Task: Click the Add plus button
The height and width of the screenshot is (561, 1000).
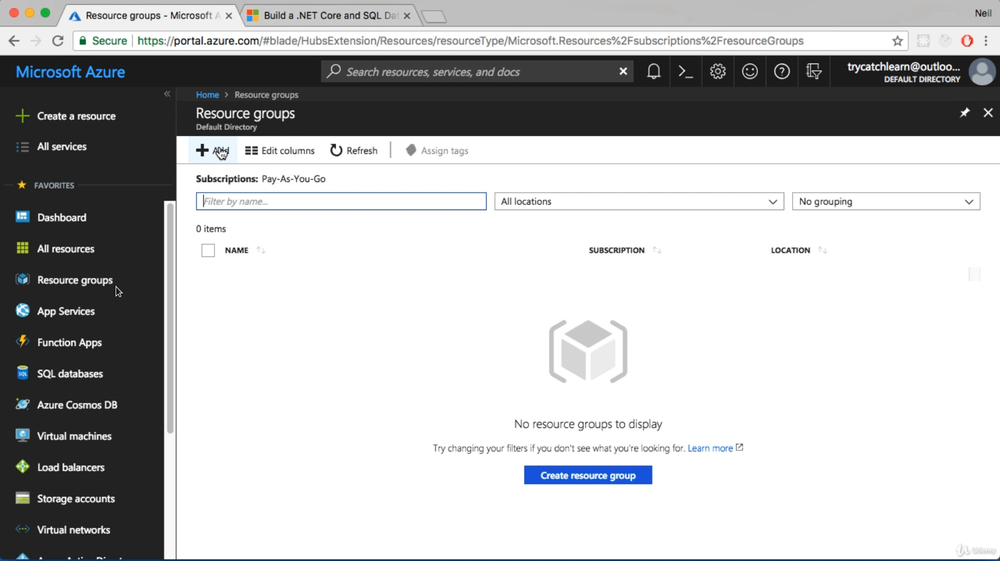Action: coord(212,150)
